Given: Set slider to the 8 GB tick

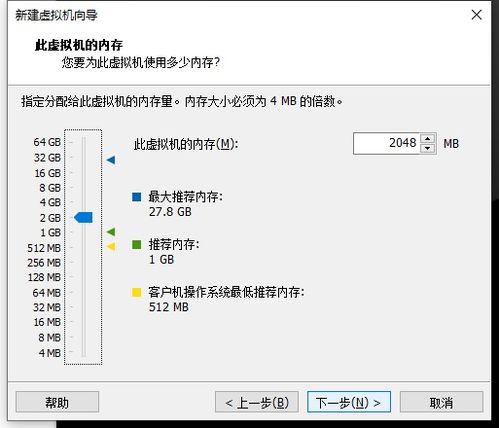Looking at the screenshot, I should click(83, 188).
